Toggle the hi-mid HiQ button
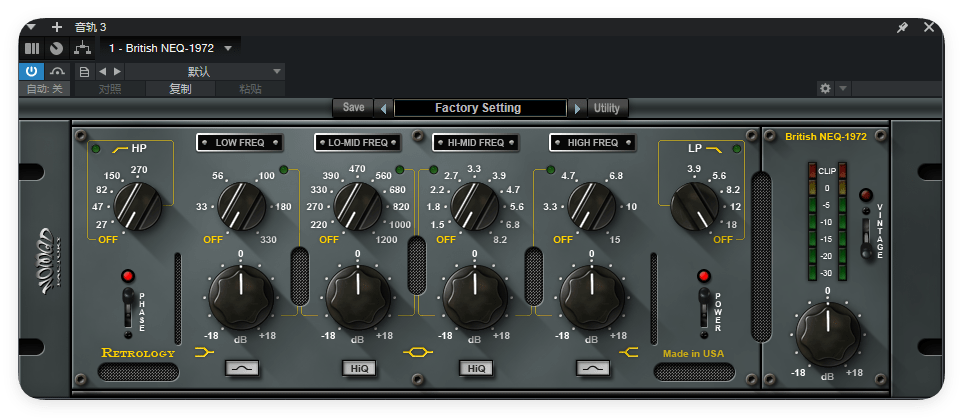963x418 pixels. [477, 368]
